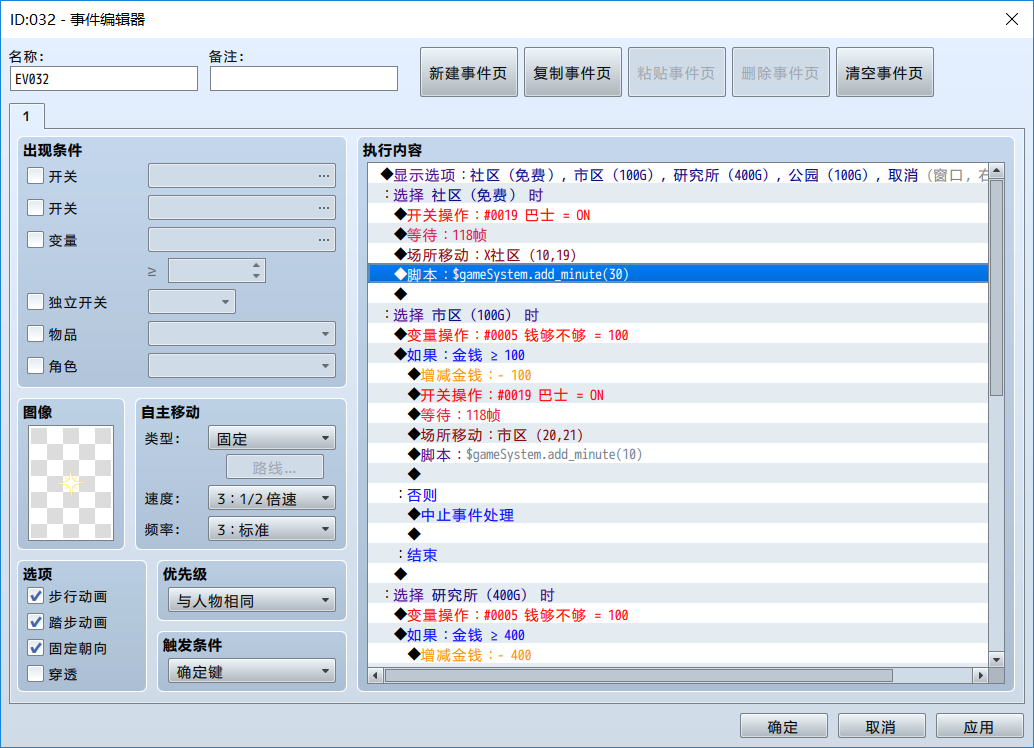Expand the 优先级 priority dropdown
Image resolution: width=1034 pixels, height=748 pixels.
pyautogui.click(x=252, y=600)
